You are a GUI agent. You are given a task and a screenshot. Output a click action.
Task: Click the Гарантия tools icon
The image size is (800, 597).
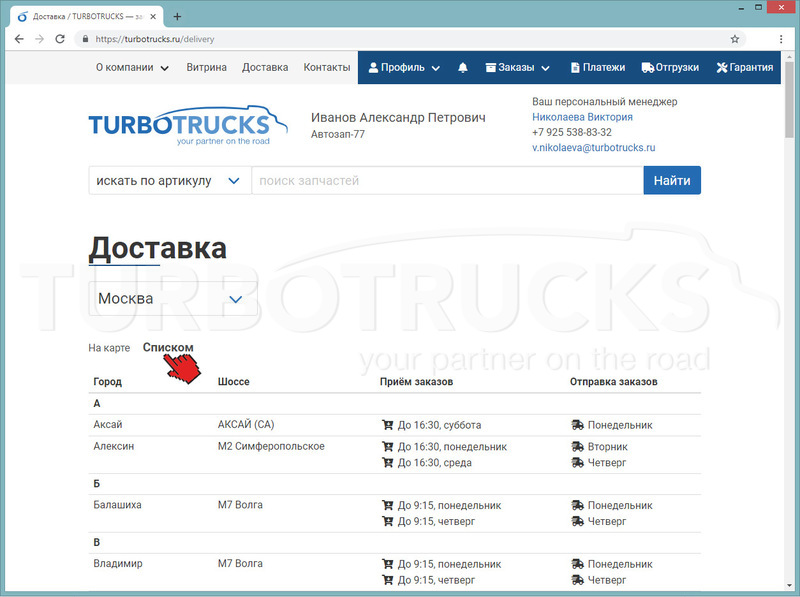(722, 67)
